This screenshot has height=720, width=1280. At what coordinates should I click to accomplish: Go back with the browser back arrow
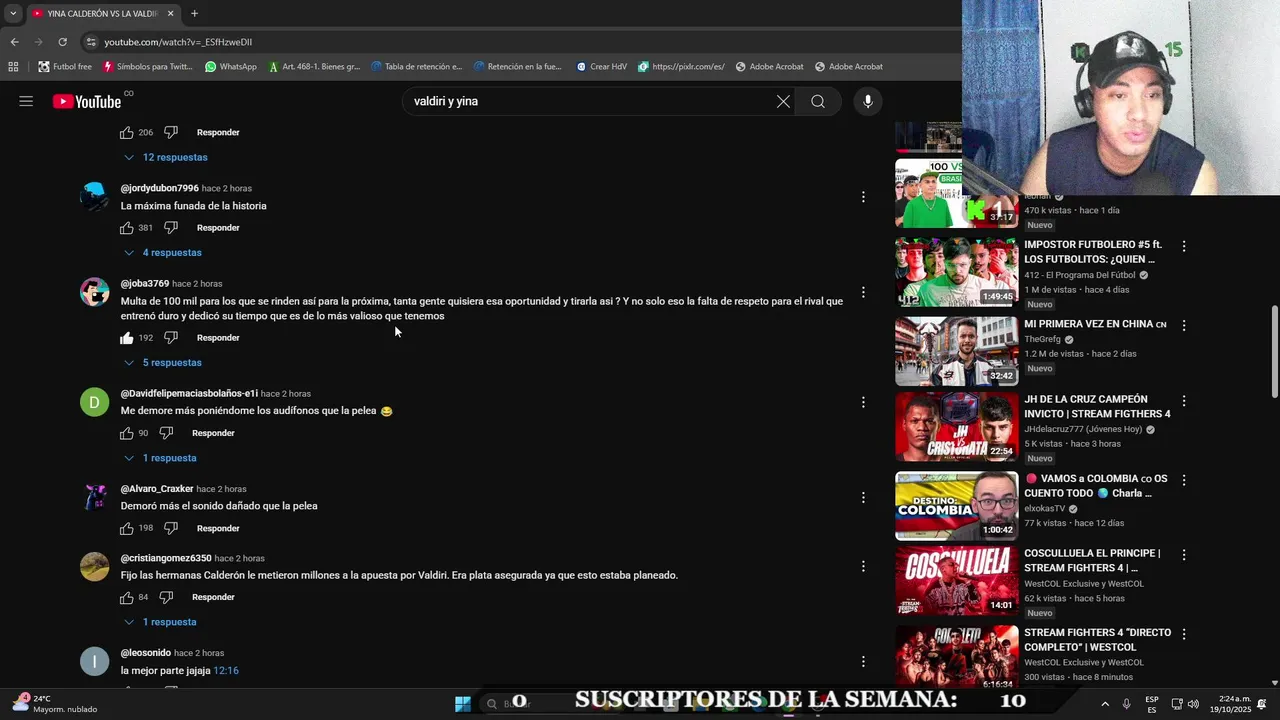click(14, 42)
